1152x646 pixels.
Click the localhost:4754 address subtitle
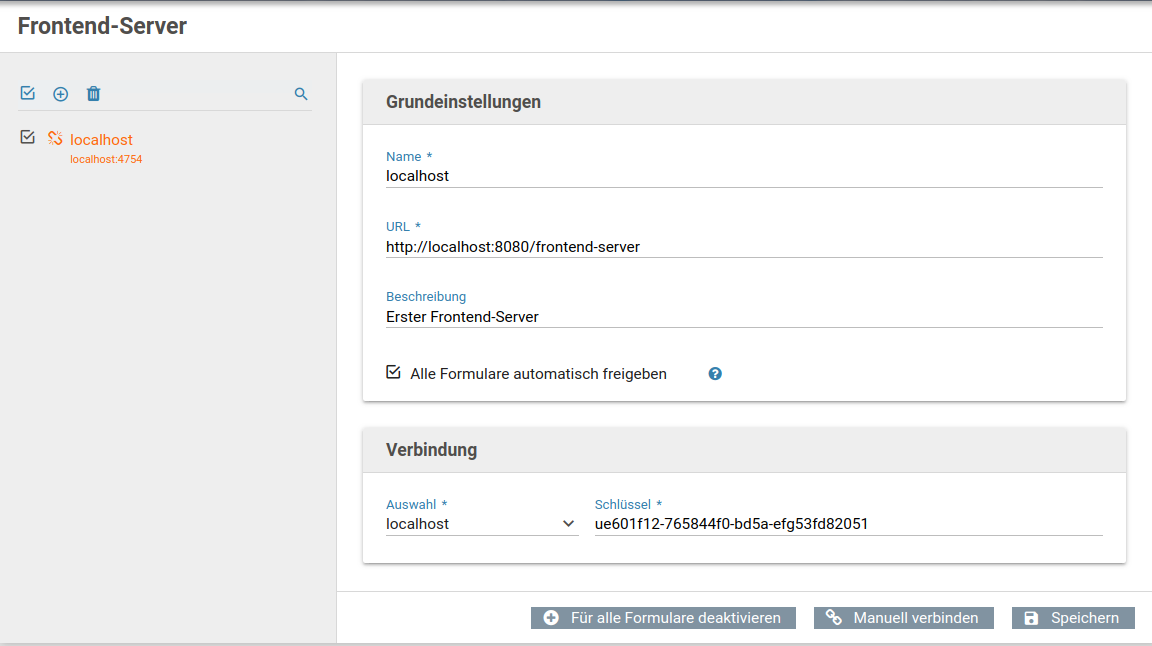tap(106, 159)
